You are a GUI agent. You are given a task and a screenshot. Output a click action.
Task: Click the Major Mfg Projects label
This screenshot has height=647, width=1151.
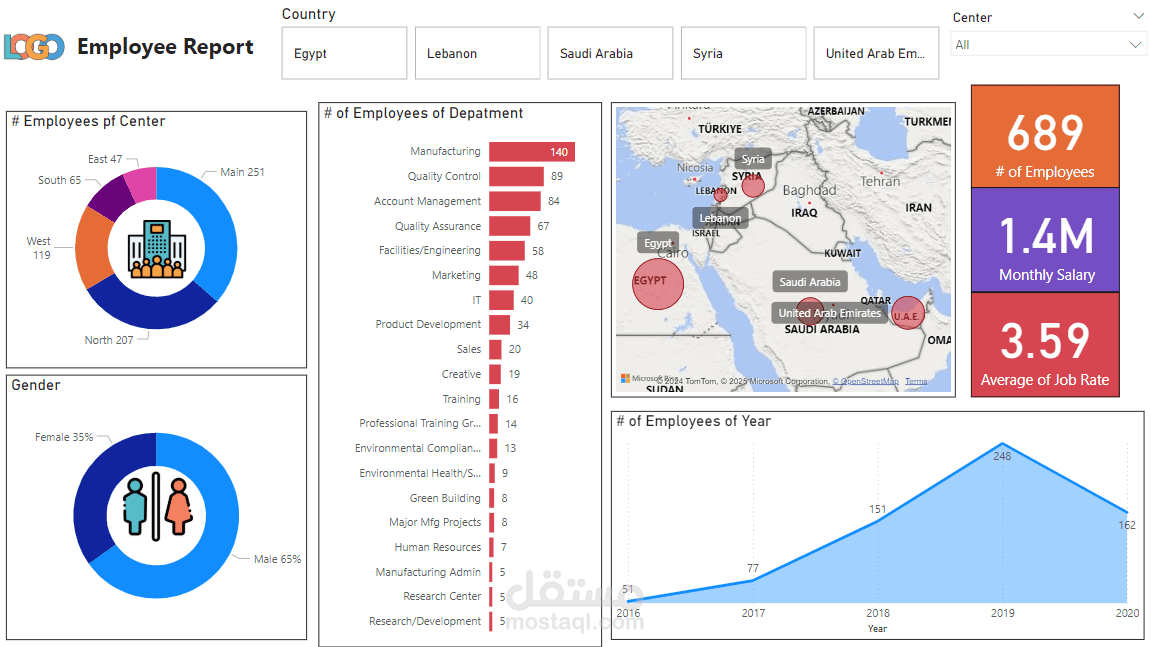[435, 522]
